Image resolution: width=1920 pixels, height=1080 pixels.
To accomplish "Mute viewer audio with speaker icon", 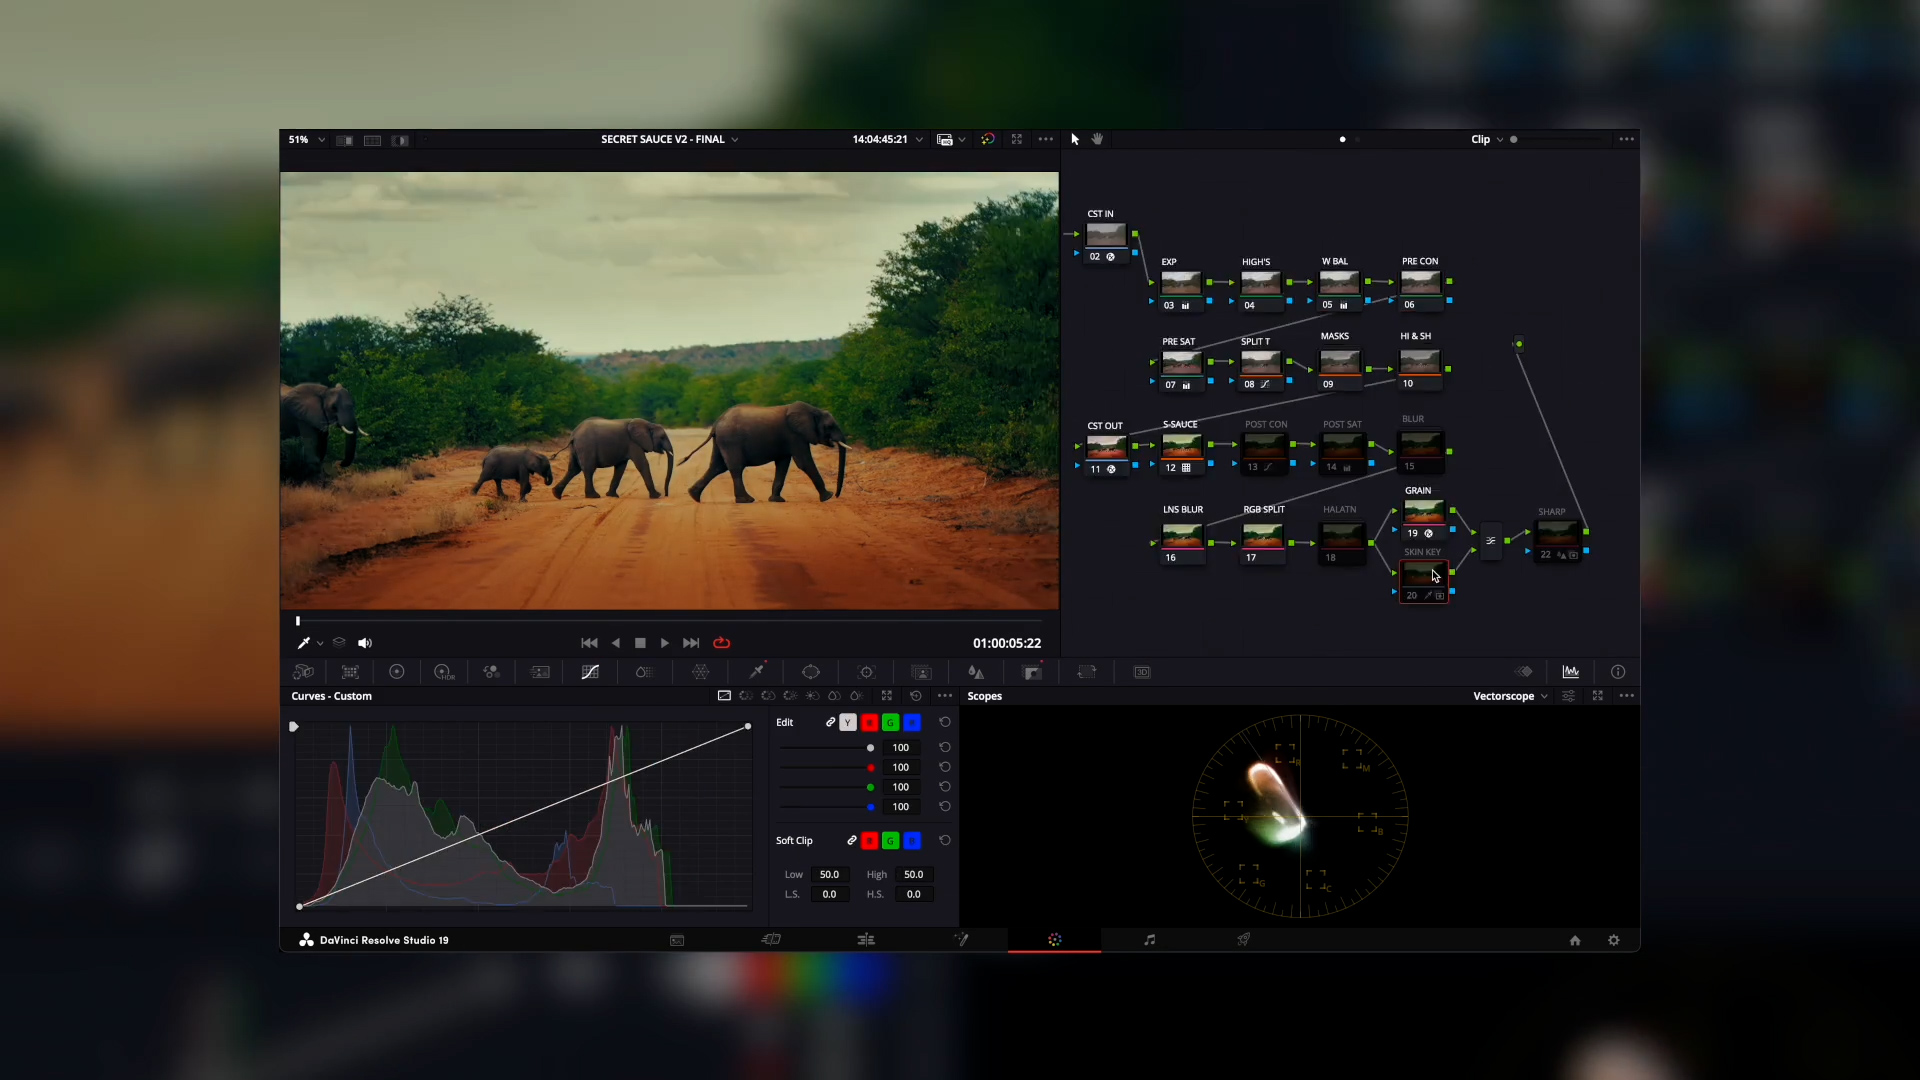I will point(365,643).
